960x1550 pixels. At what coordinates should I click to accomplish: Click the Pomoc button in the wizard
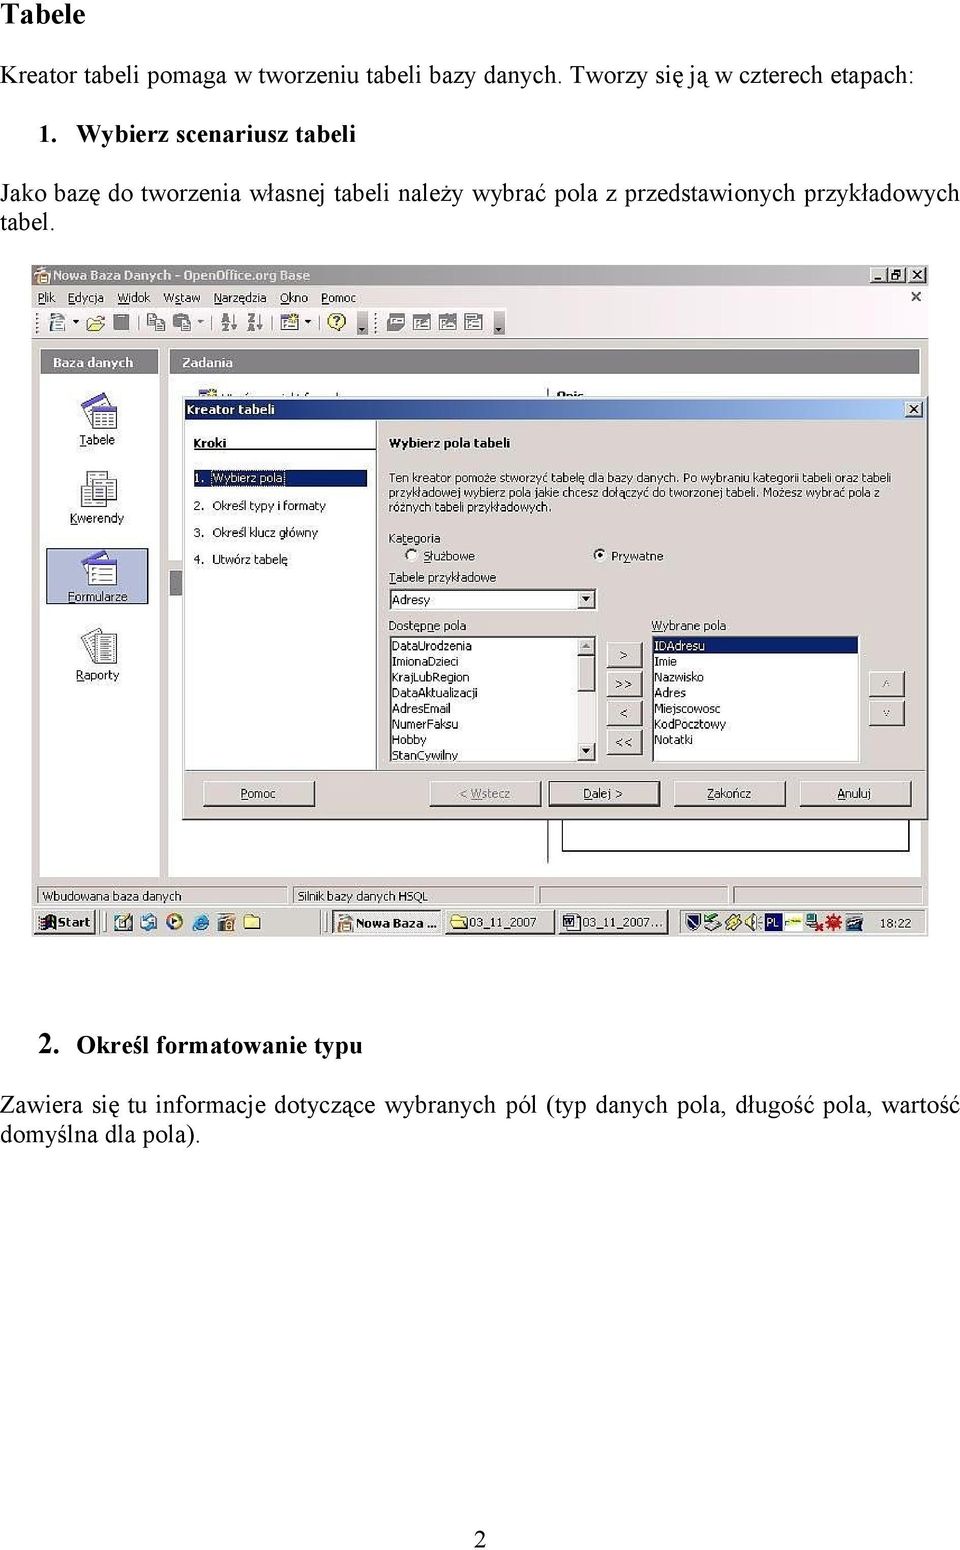[259, 793]
